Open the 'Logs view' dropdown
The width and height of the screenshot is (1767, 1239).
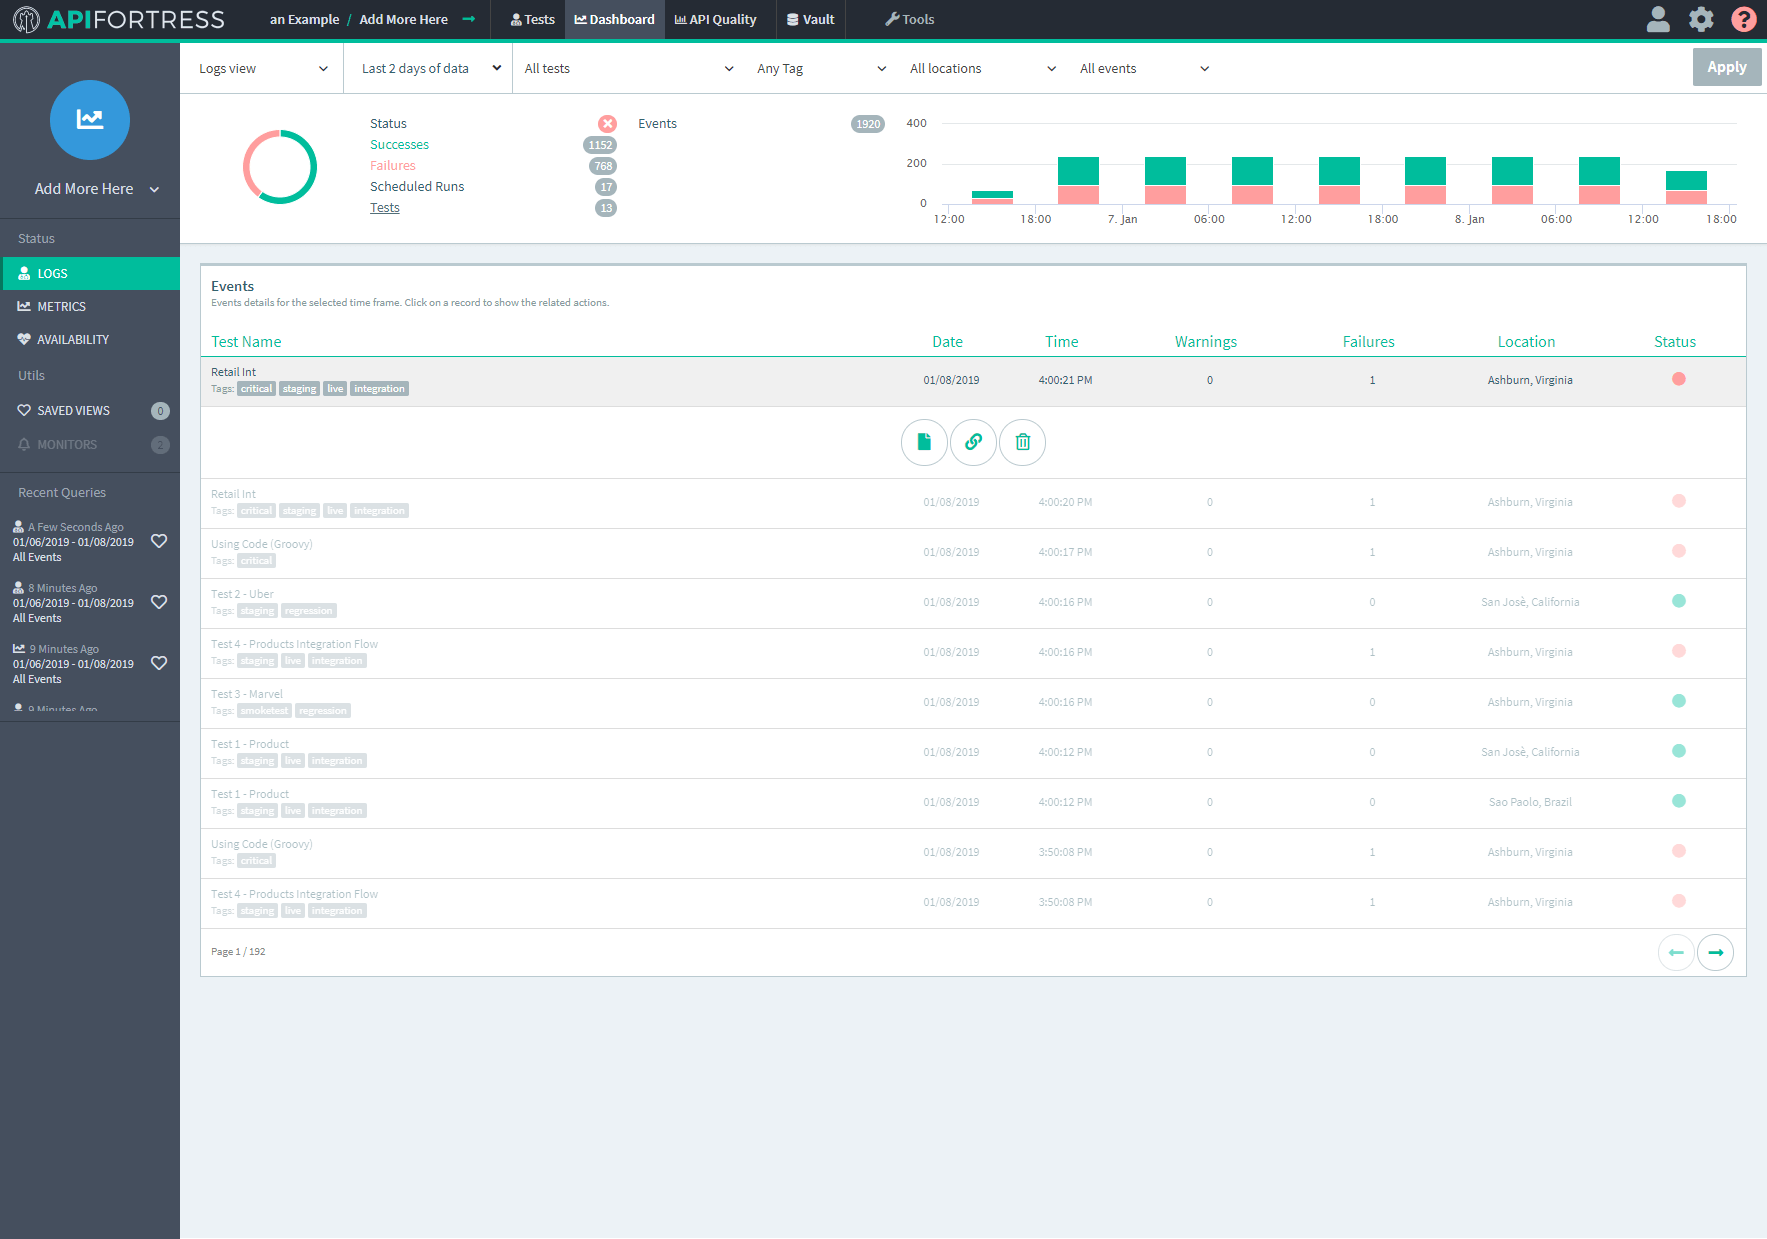point(262,68)
